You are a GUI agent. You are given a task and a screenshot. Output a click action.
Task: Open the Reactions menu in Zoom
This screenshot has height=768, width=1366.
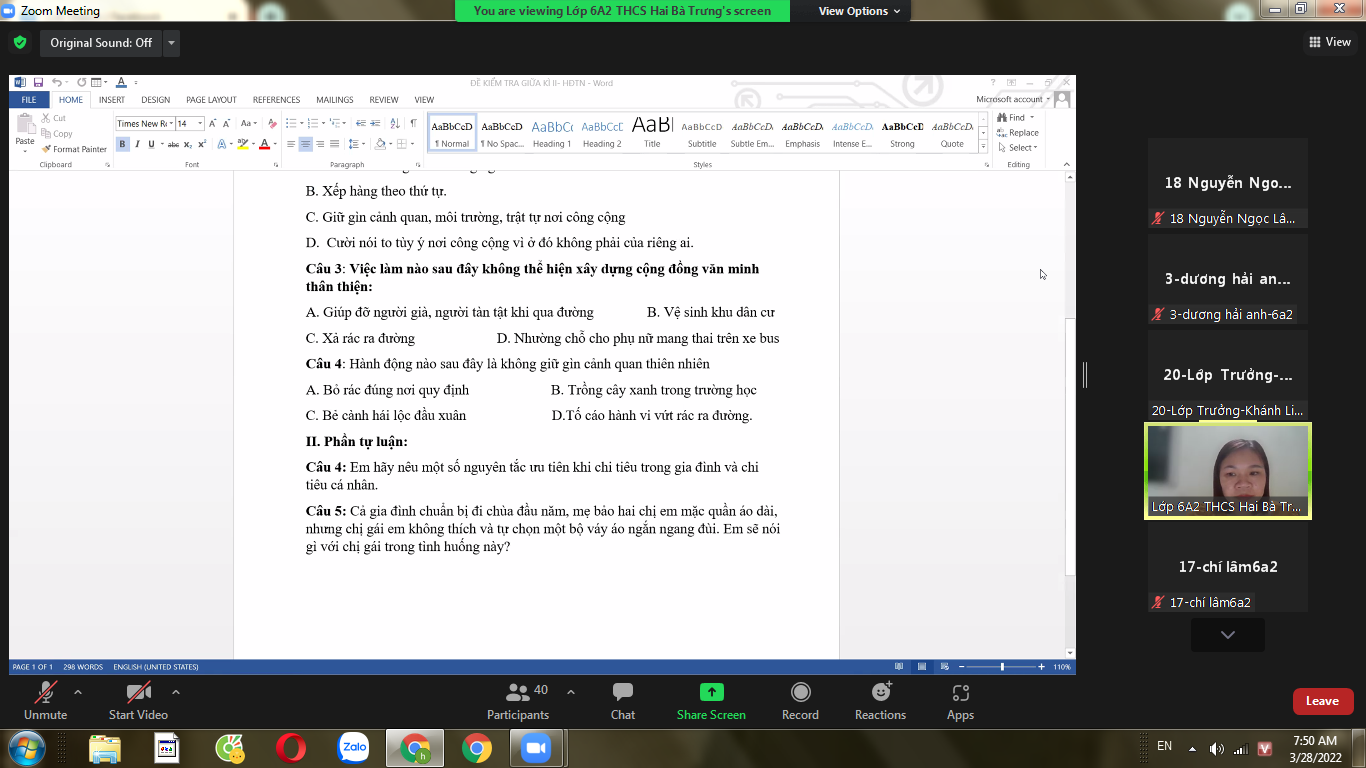(880, 700)
